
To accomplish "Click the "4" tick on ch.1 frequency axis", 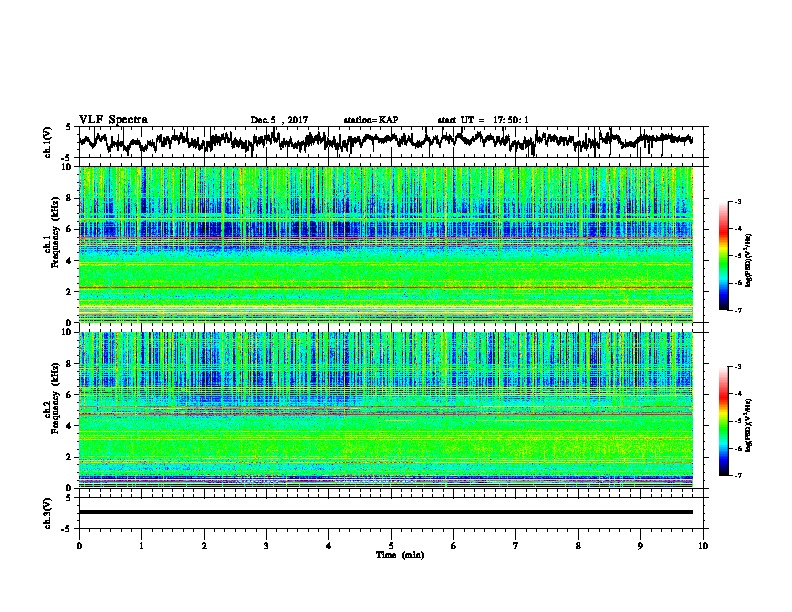I will pos(71,261).
